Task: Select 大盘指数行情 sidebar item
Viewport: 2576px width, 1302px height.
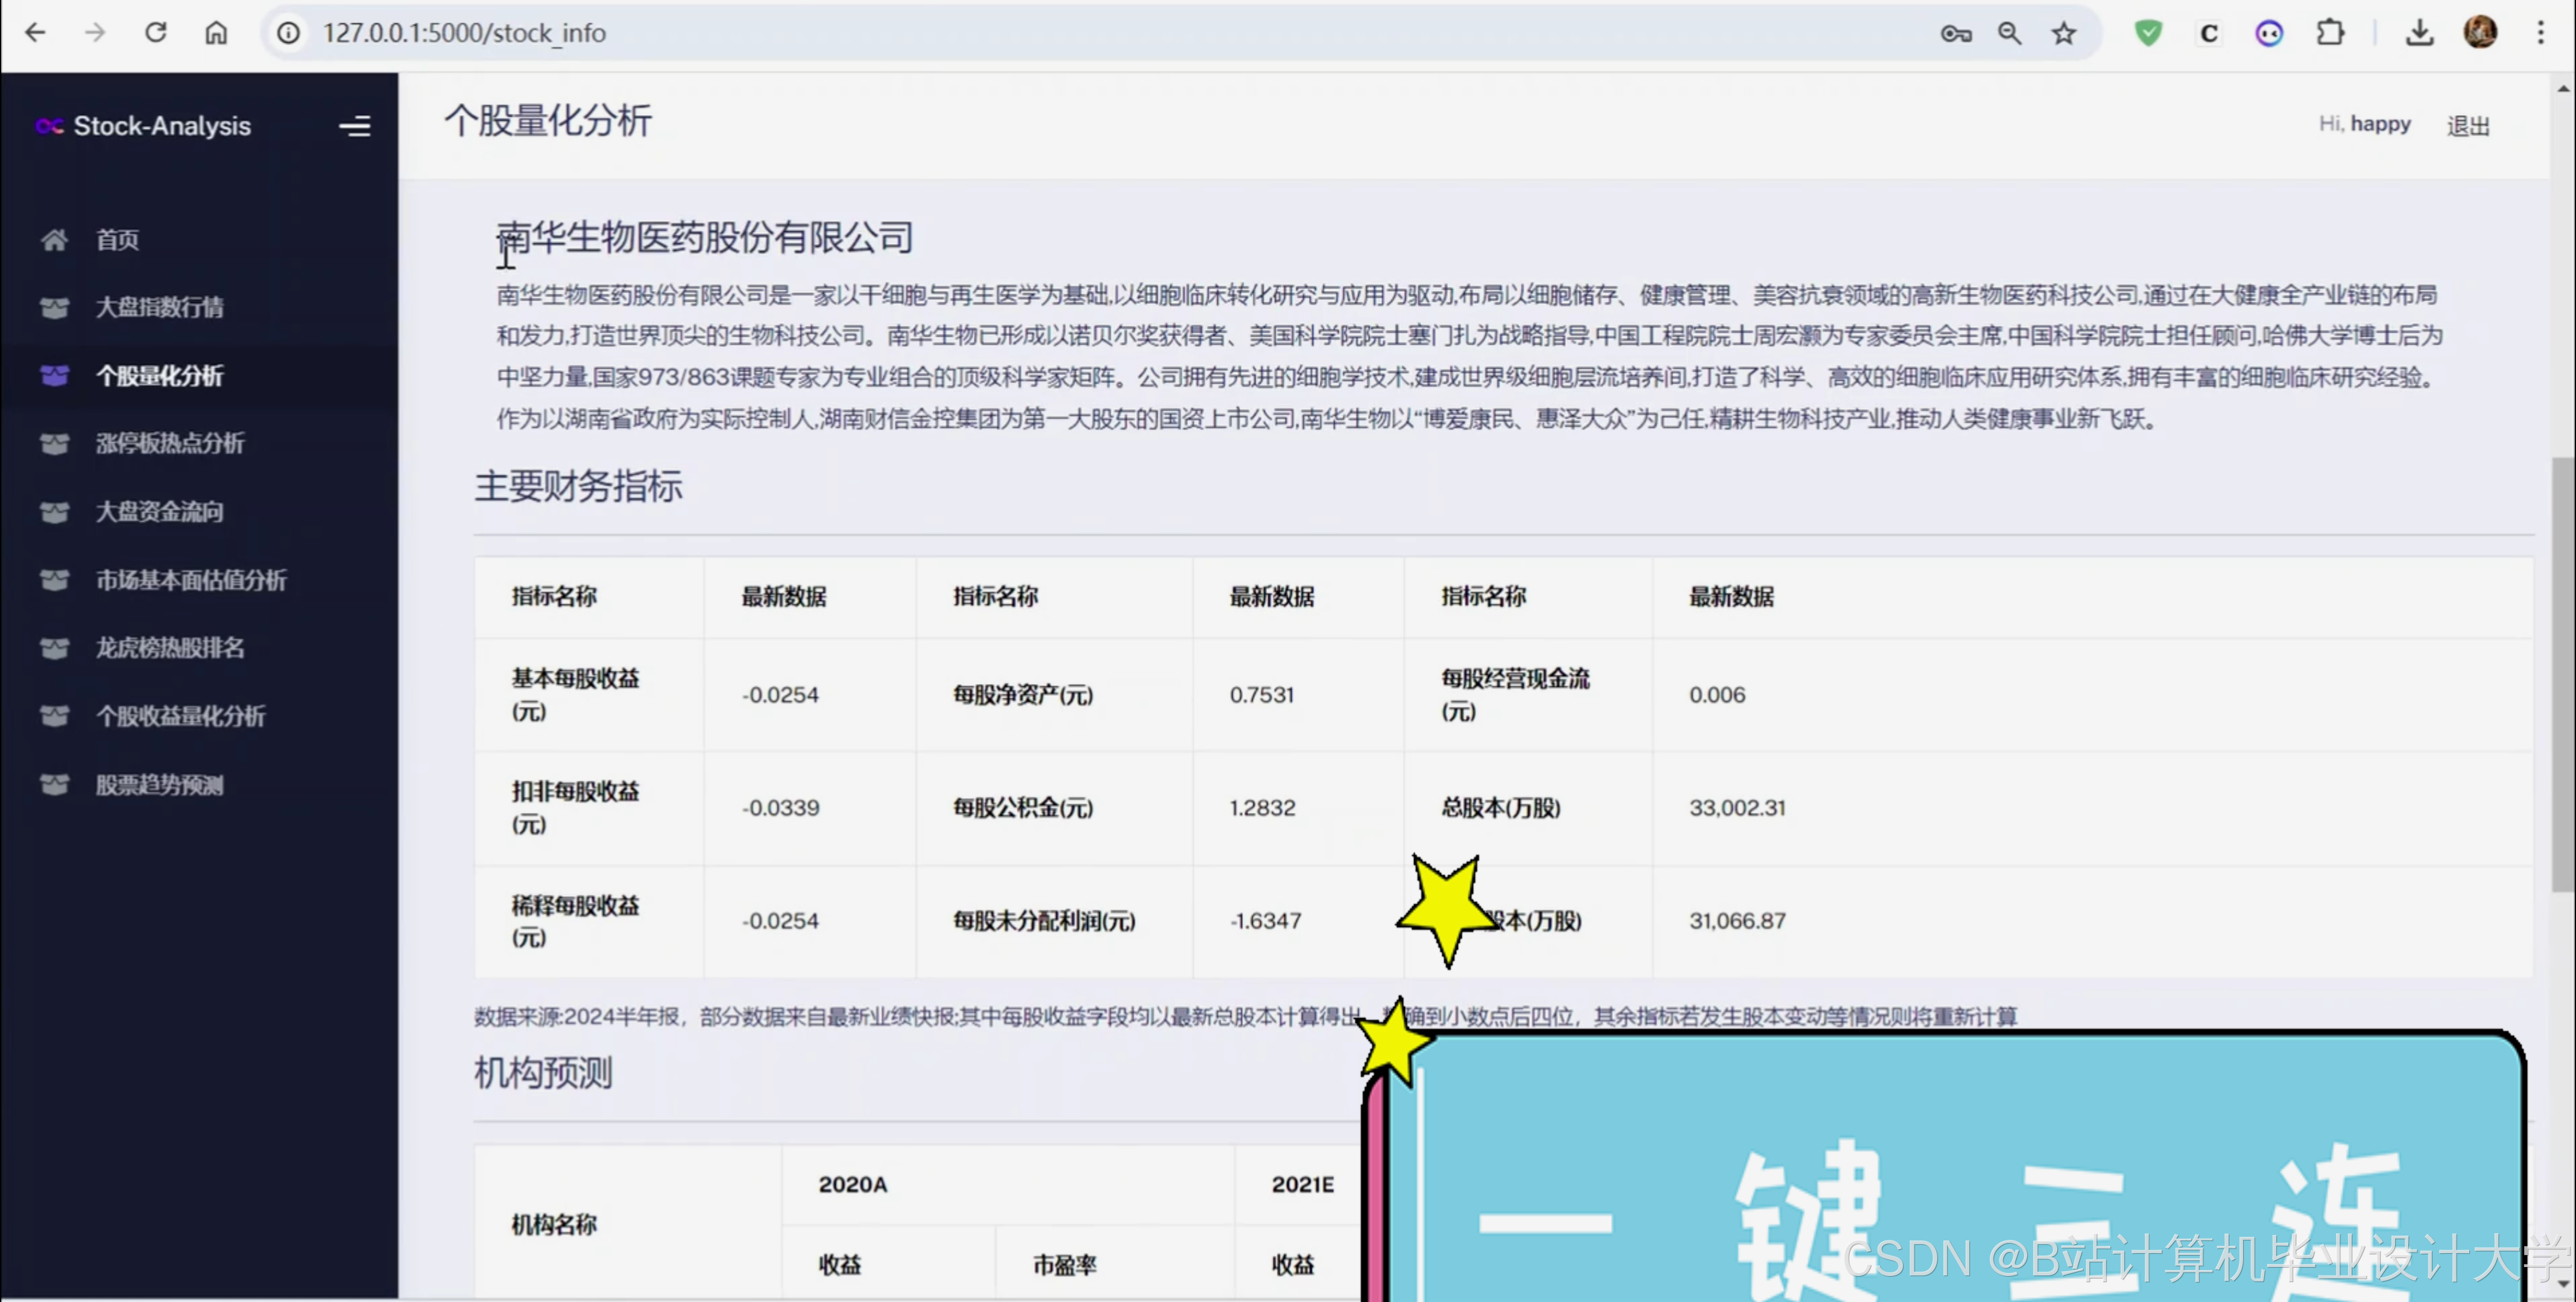Action: [159, 307]
